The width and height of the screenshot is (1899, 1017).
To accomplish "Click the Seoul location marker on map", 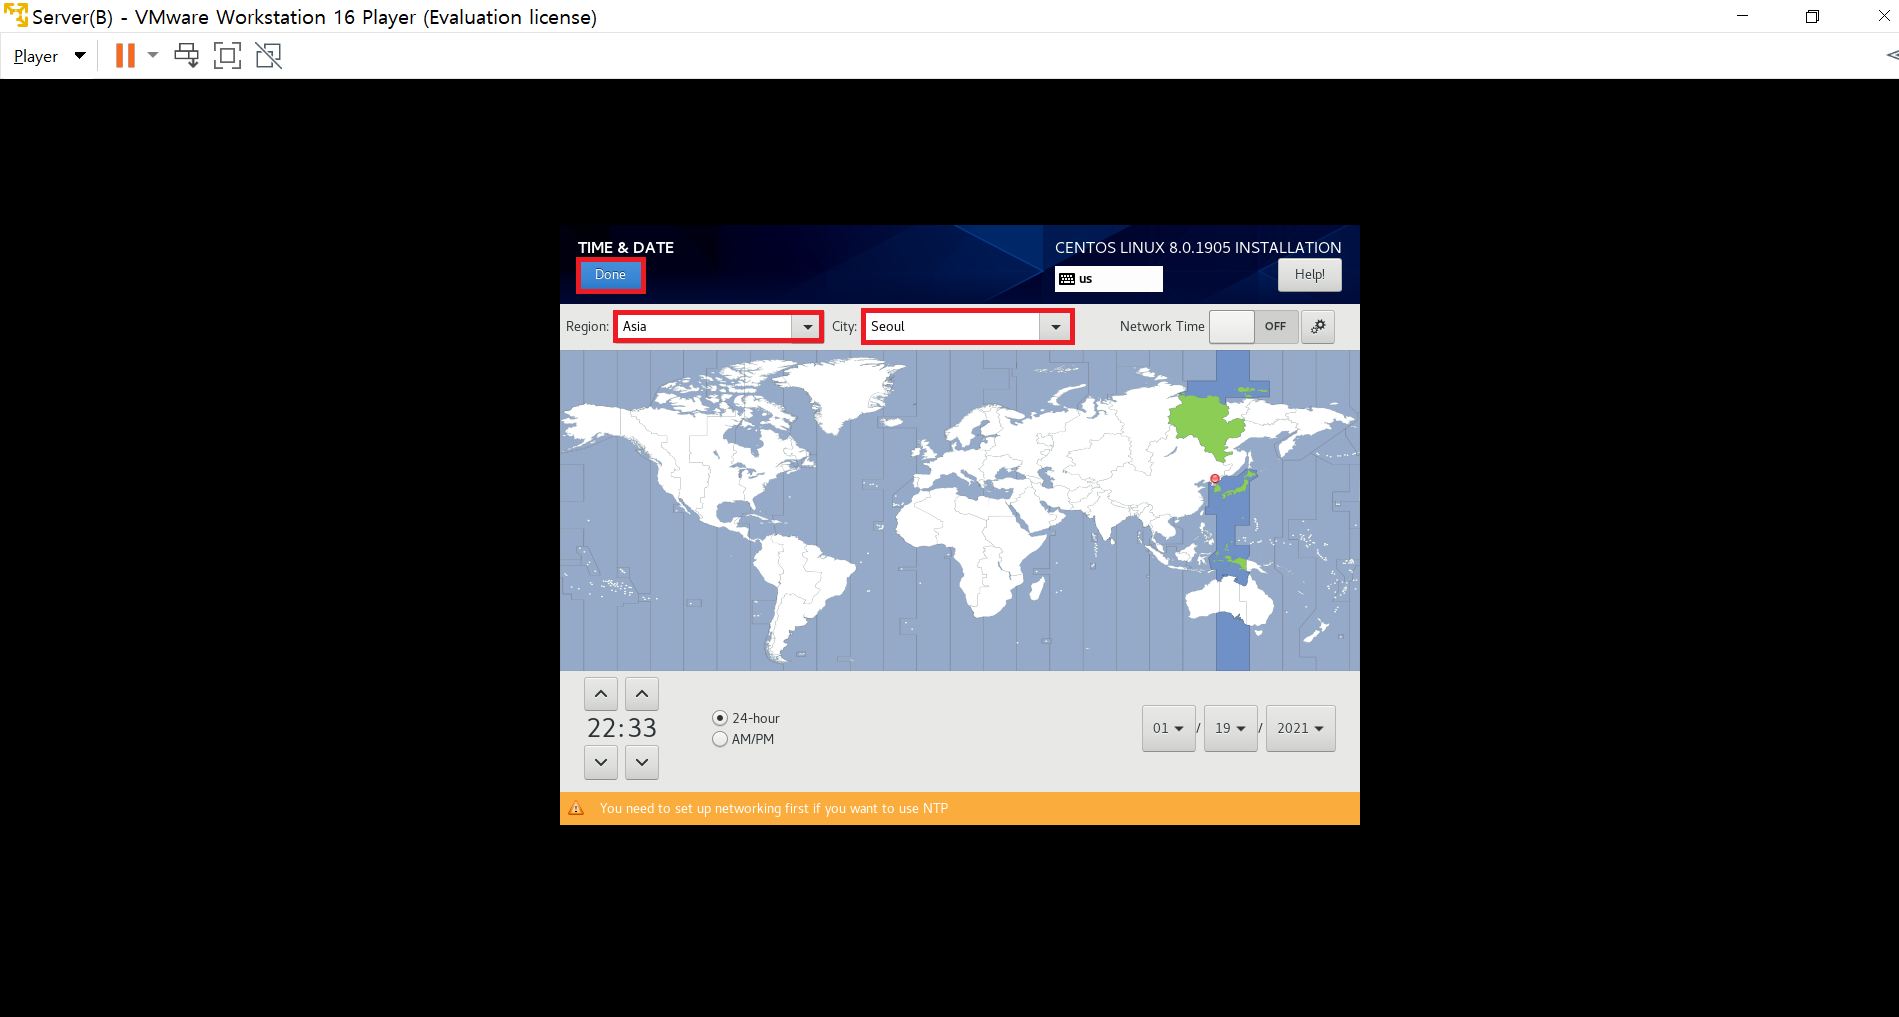I will (x=1215, y=479).
